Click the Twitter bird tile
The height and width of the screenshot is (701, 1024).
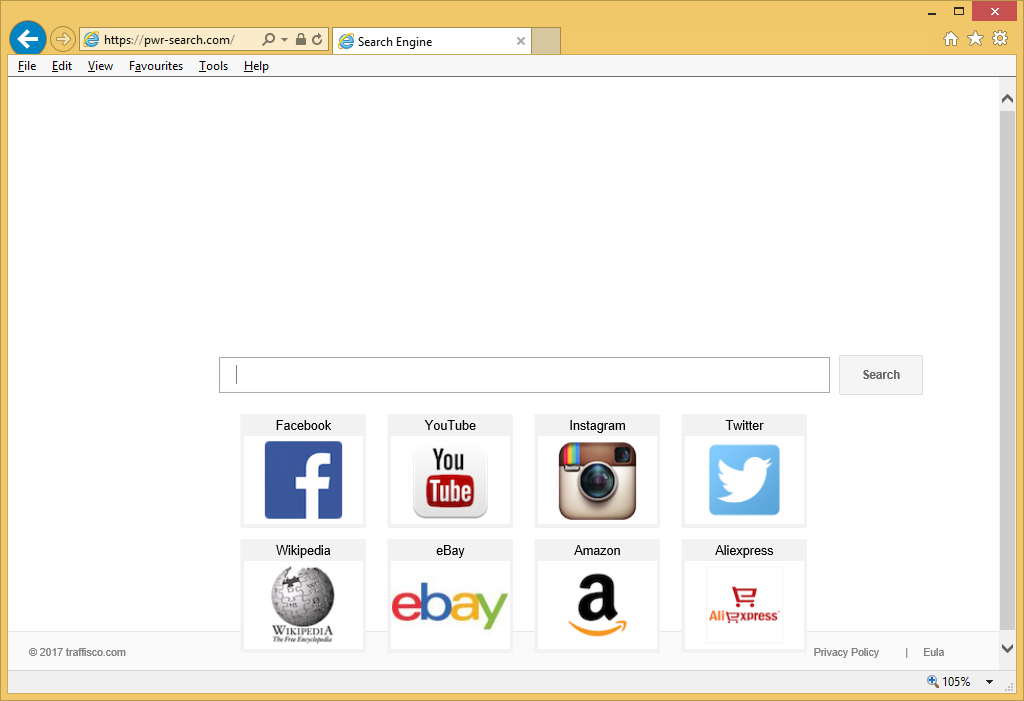tap(744, 480)
